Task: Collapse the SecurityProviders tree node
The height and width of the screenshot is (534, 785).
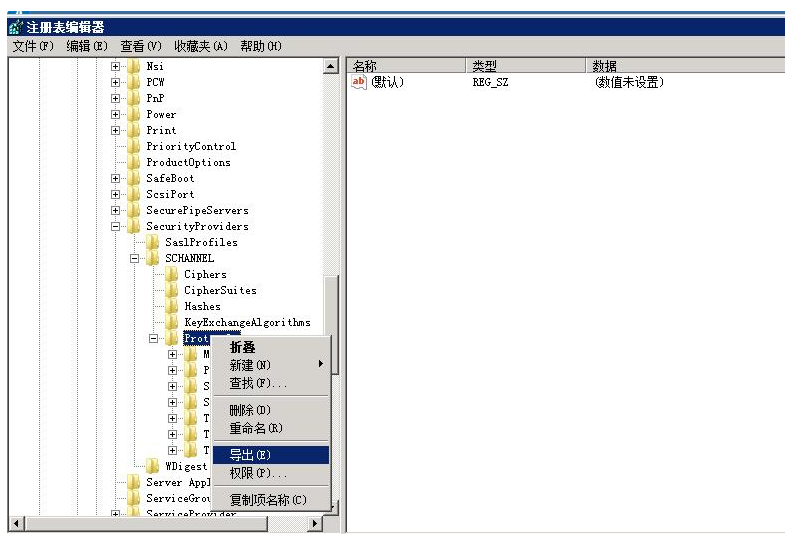Action: tap(116, 226)
